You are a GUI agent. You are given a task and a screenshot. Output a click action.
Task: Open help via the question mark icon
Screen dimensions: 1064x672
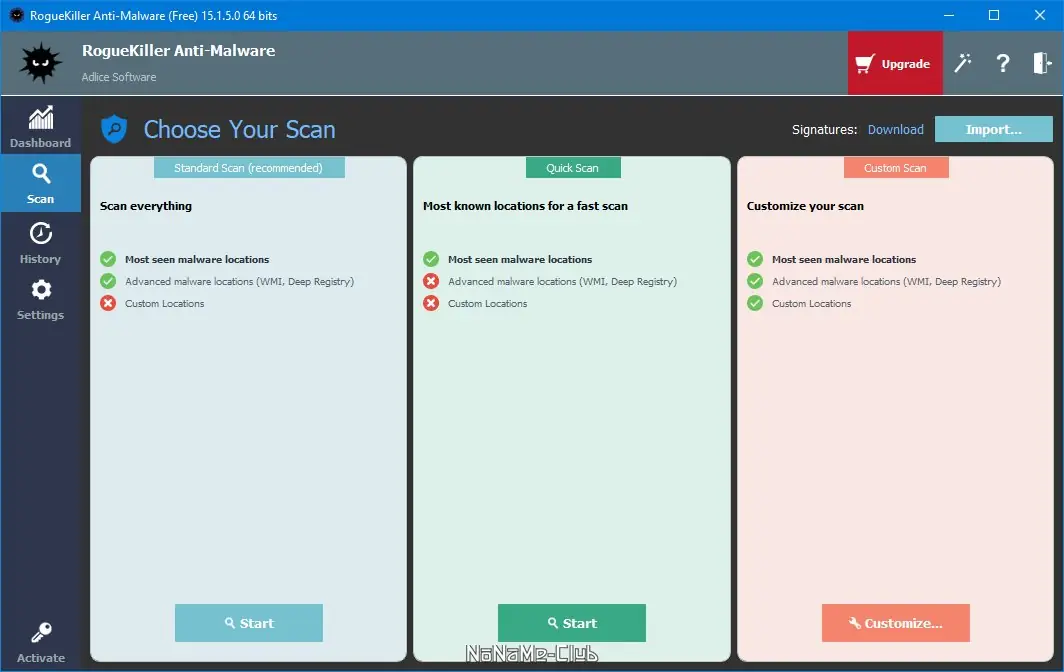click(1002, 63)
